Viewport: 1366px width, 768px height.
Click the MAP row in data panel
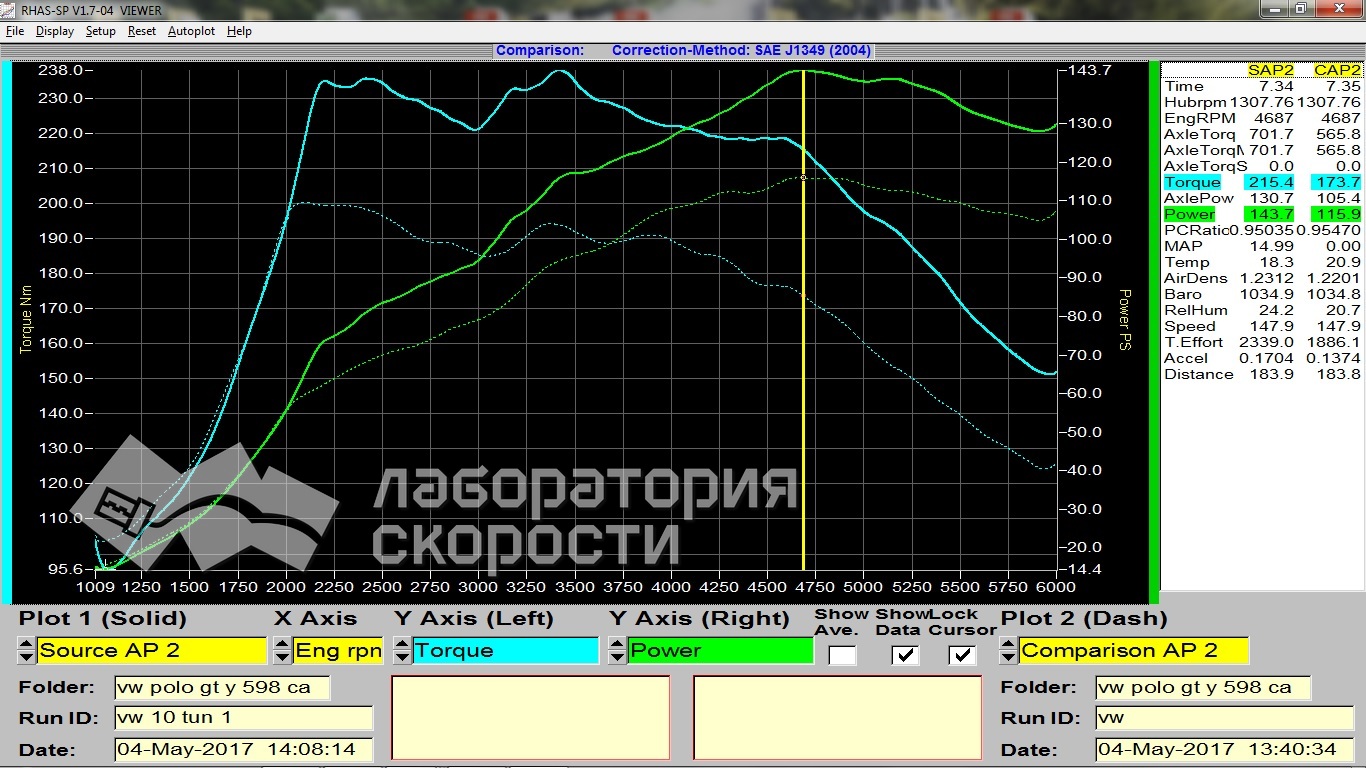tap(1262, 246)
